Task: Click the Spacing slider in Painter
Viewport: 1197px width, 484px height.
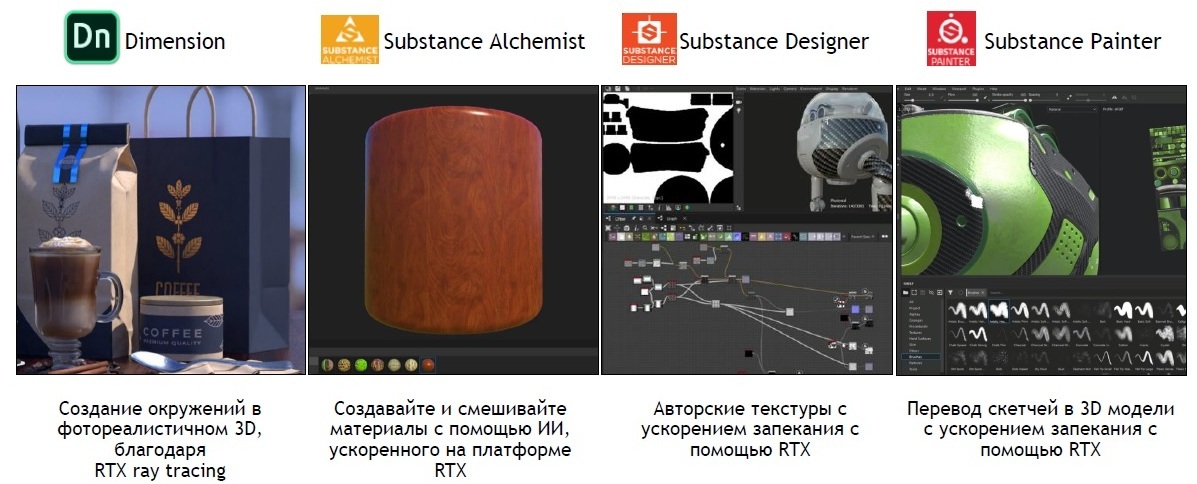Action: (x=1044, y=101)
